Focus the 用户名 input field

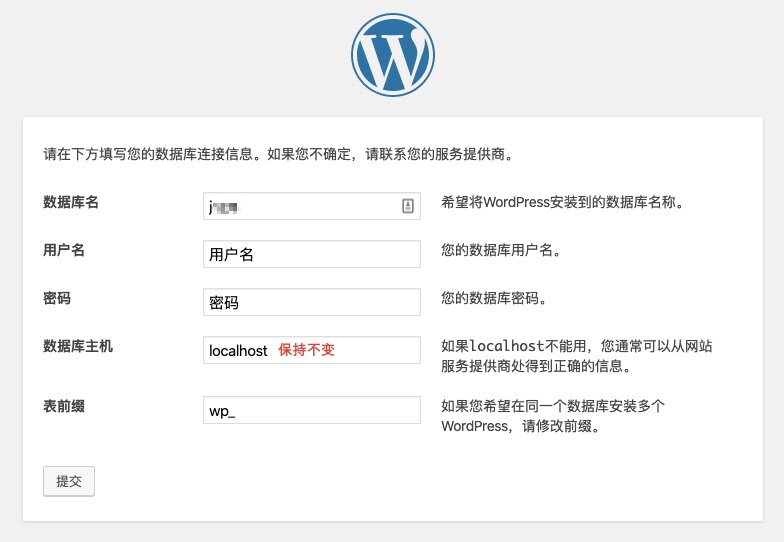click(312, 254)
